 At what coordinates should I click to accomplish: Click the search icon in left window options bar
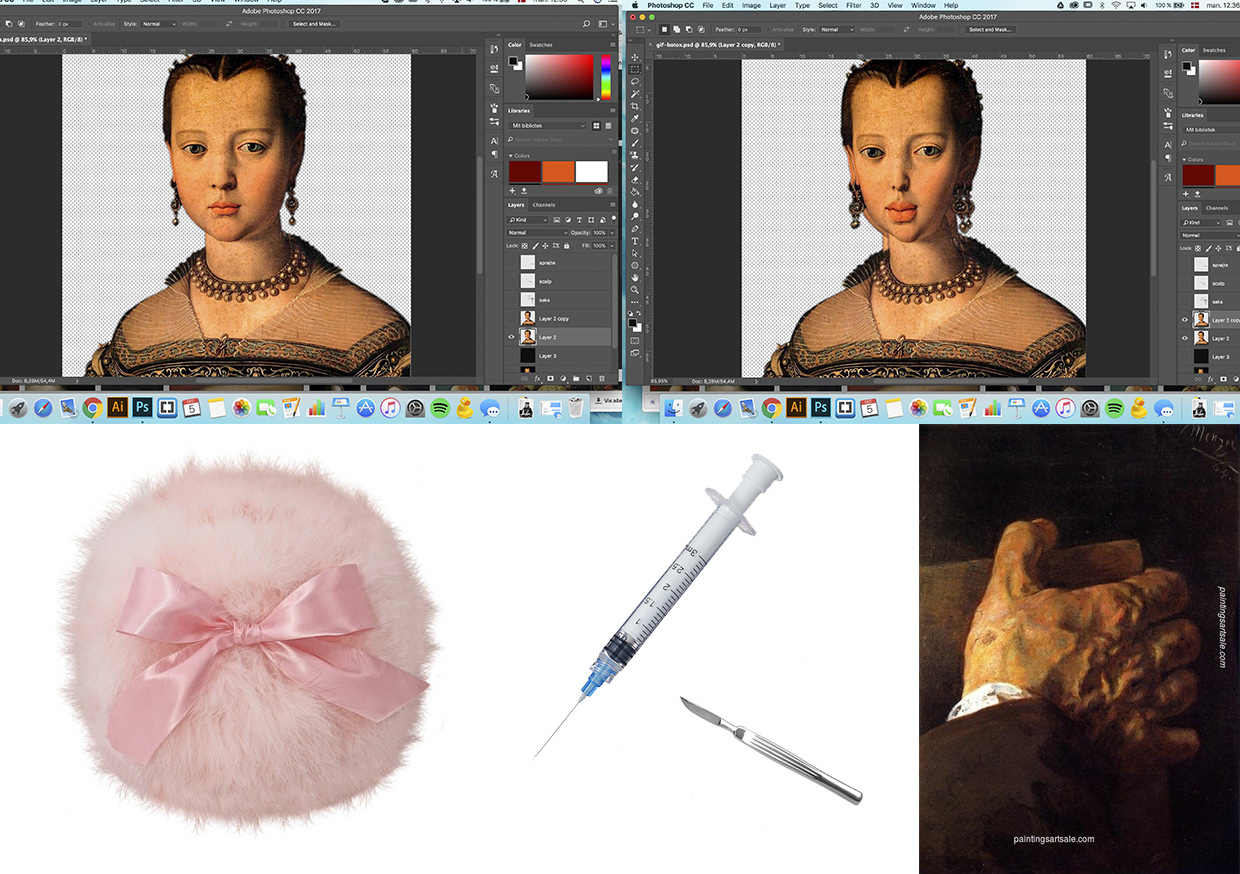(586, 22)
